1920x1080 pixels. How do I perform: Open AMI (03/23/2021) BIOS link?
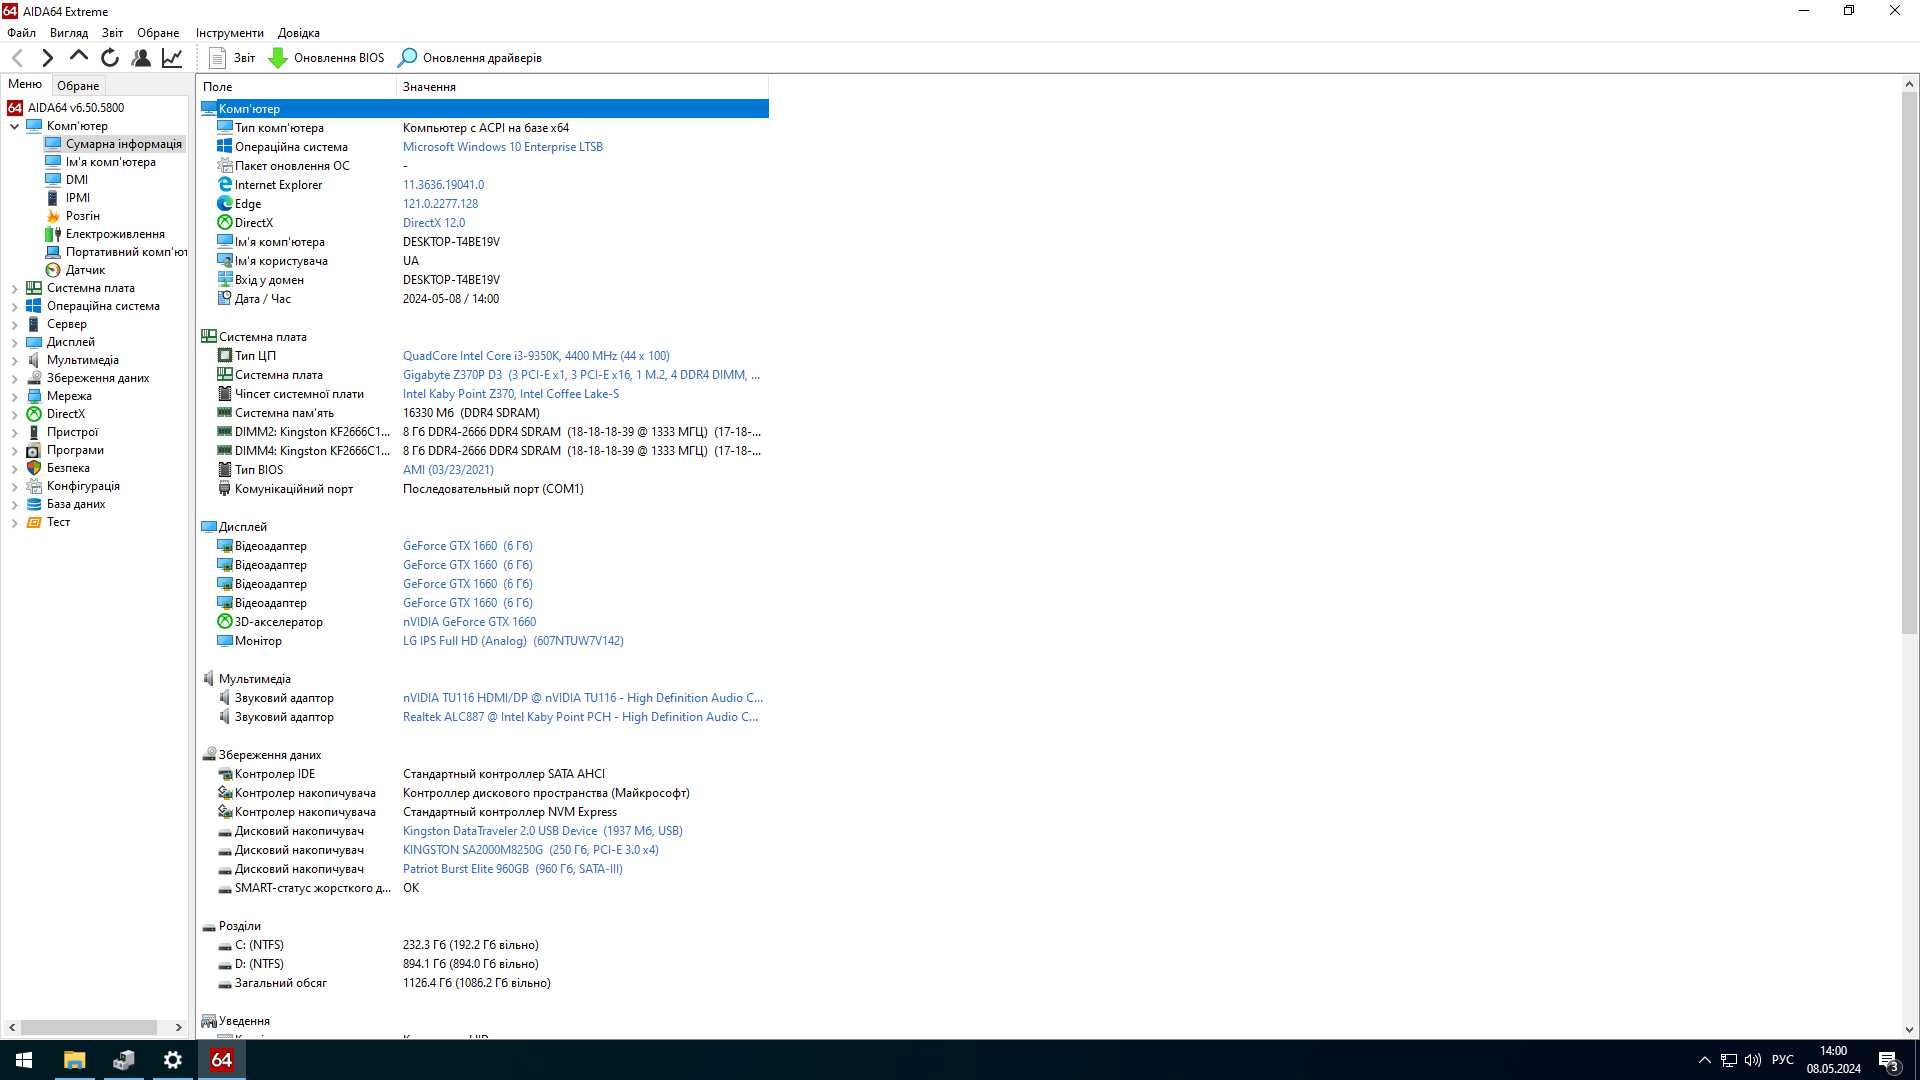point(448,470)
